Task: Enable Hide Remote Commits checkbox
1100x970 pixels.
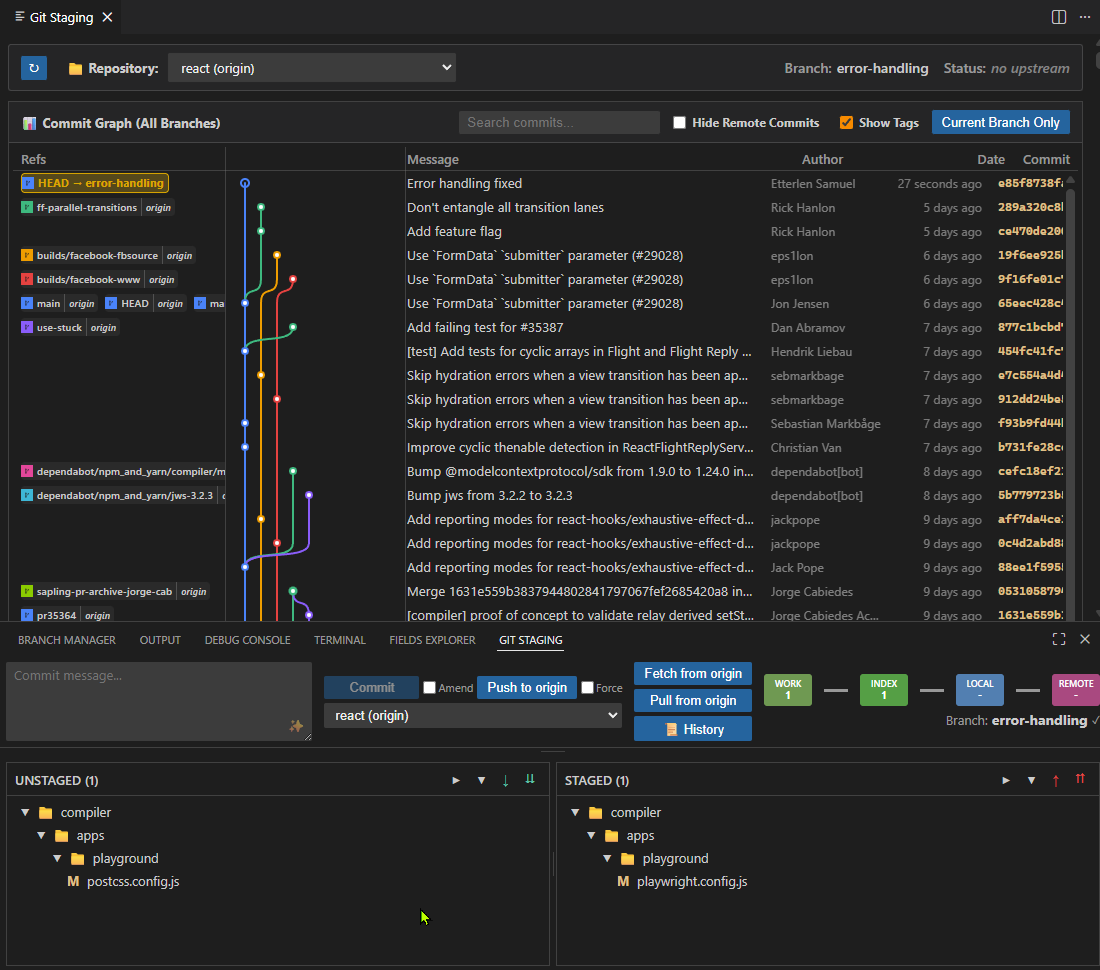Action: click(679, 123)
